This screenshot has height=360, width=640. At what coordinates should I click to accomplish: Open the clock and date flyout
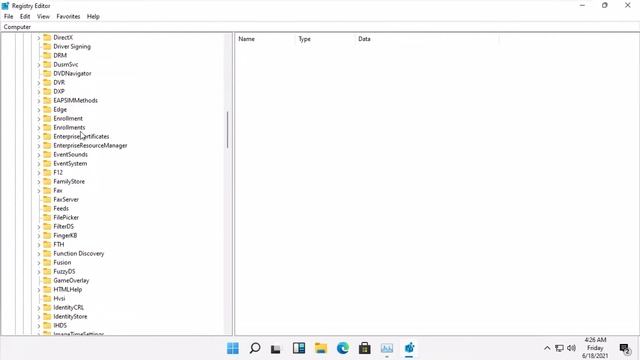(x=595, y=348)
